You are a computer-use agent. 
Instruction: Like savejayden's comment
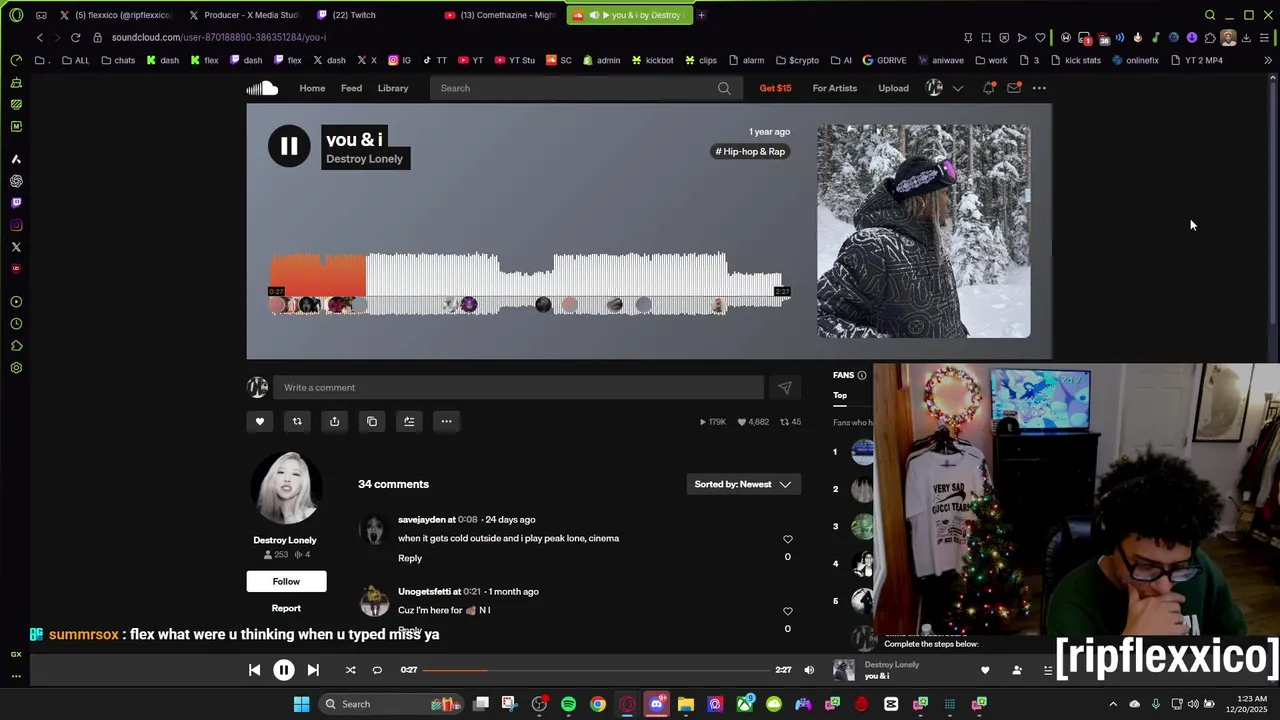pos(787,539)
